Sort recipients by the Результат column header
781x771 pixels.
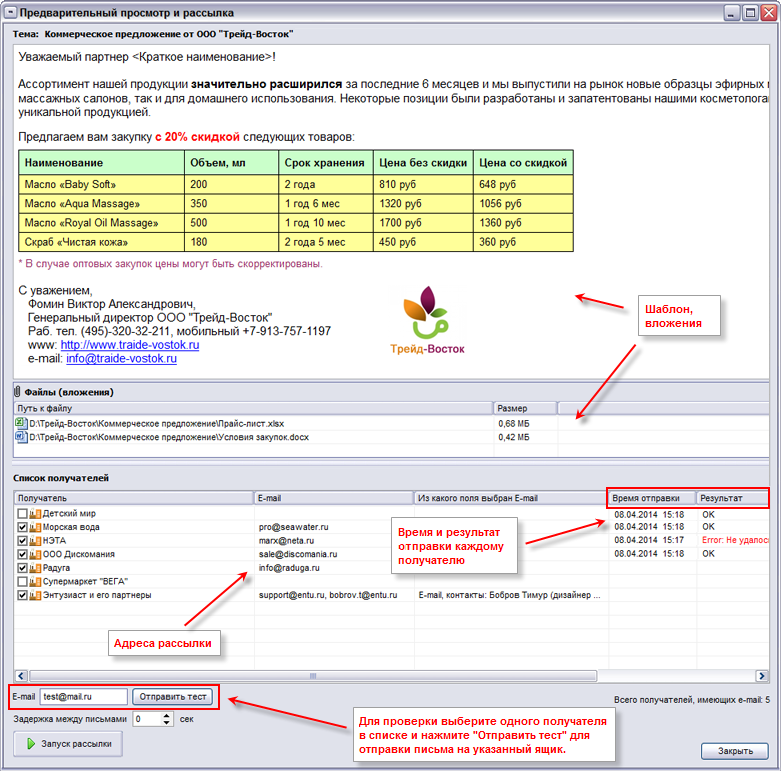[731, 497]
